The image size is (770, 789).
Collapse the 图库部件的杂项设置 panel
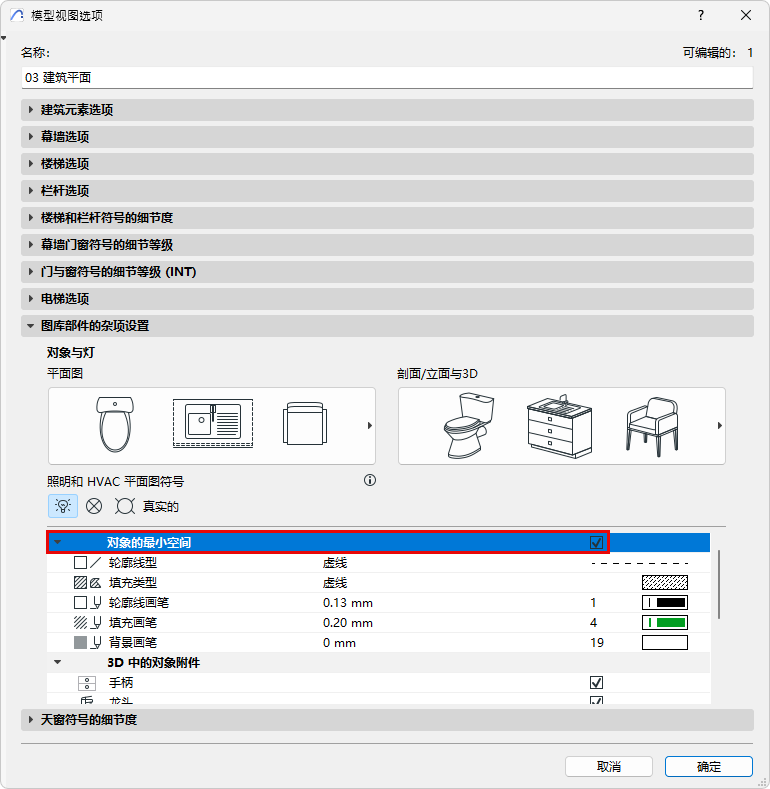click(x=387, y=326)
